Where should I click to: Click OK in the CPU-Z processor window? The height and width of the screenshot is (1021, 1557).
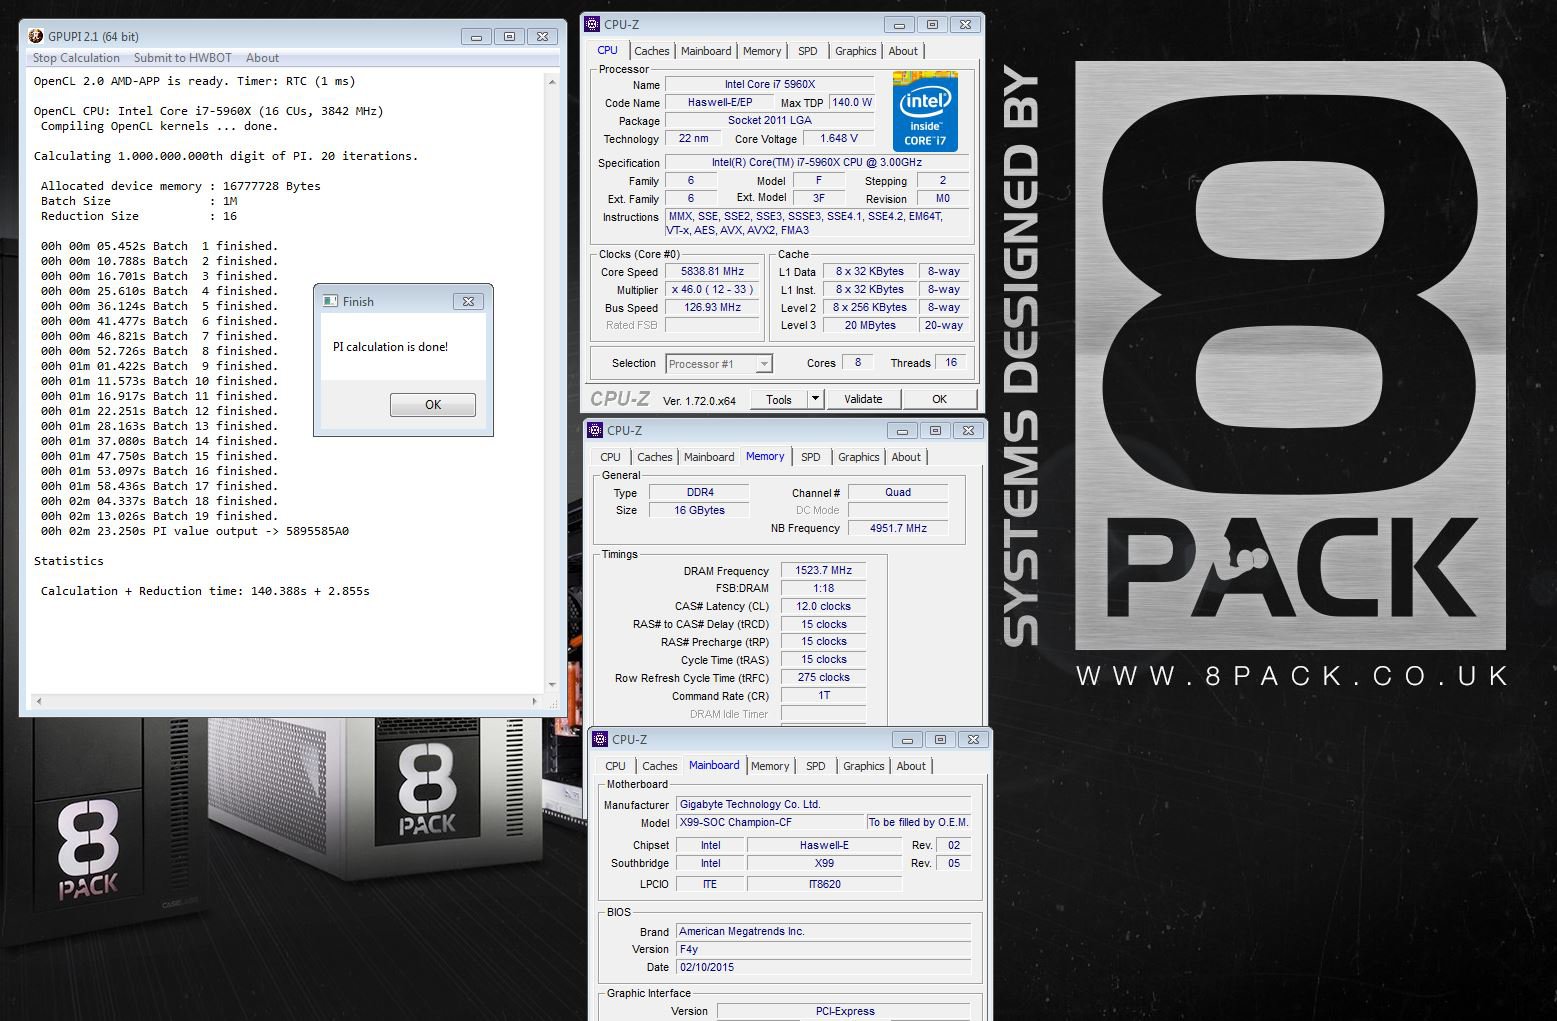click(x=939, y=399)
